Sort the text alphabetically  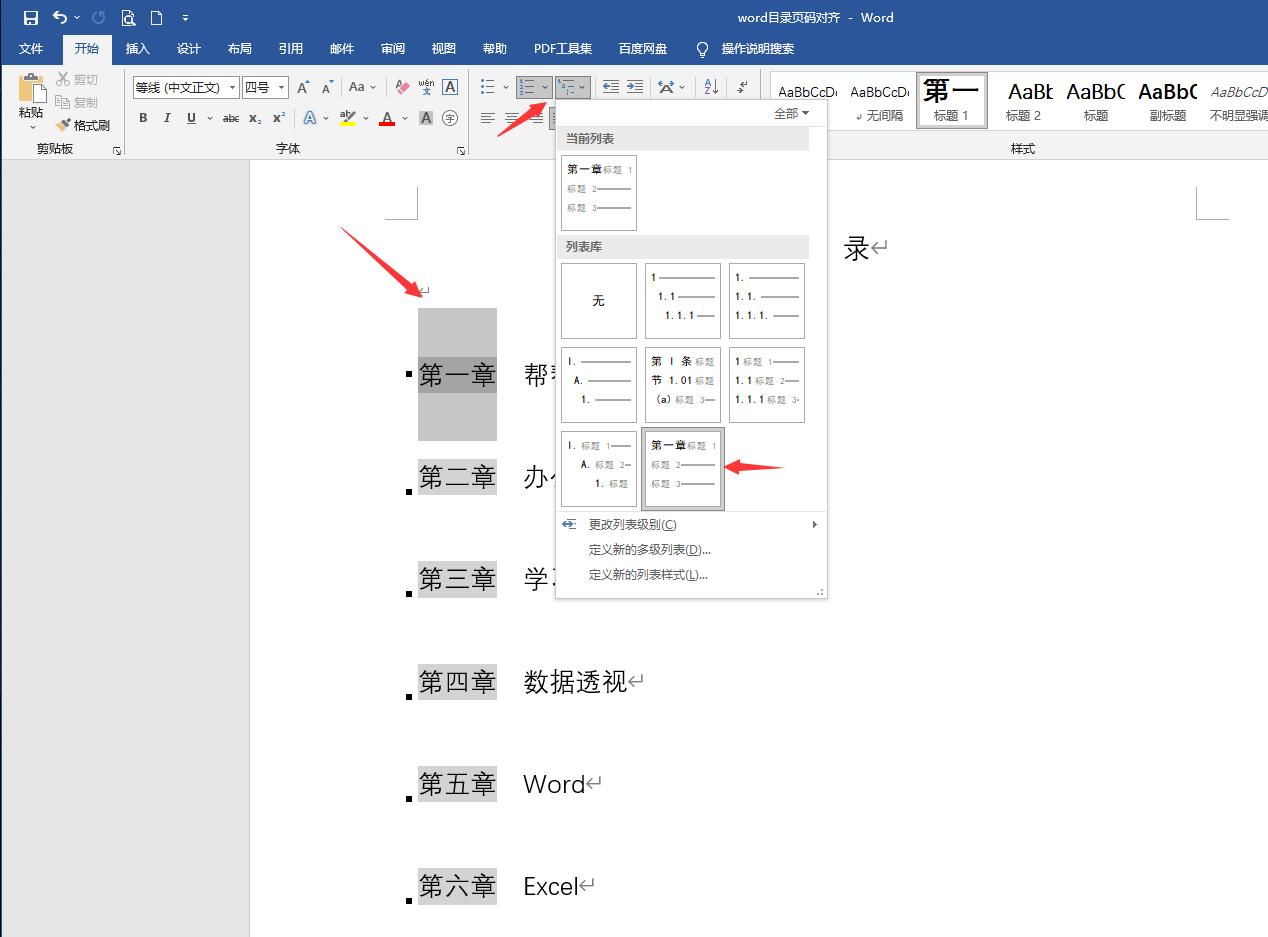[x=709, y=88]
